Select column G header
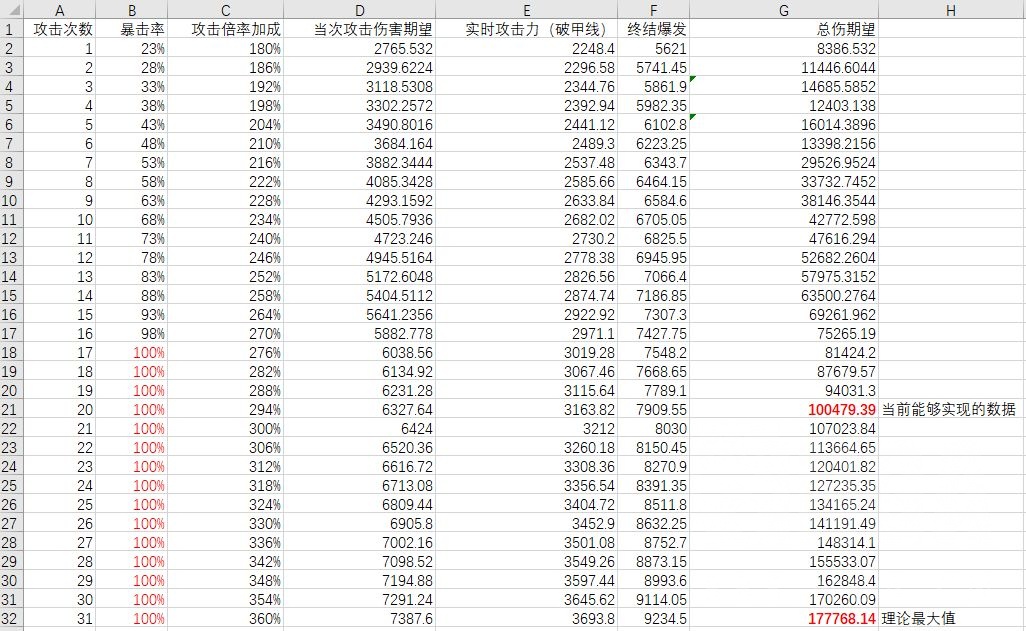 click(x=784, y=10)
